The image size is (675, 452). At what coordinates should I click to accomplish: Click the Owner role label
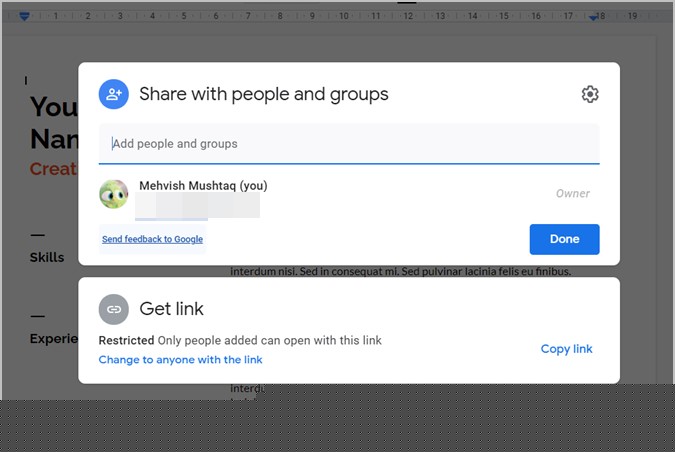pos(573,194)
